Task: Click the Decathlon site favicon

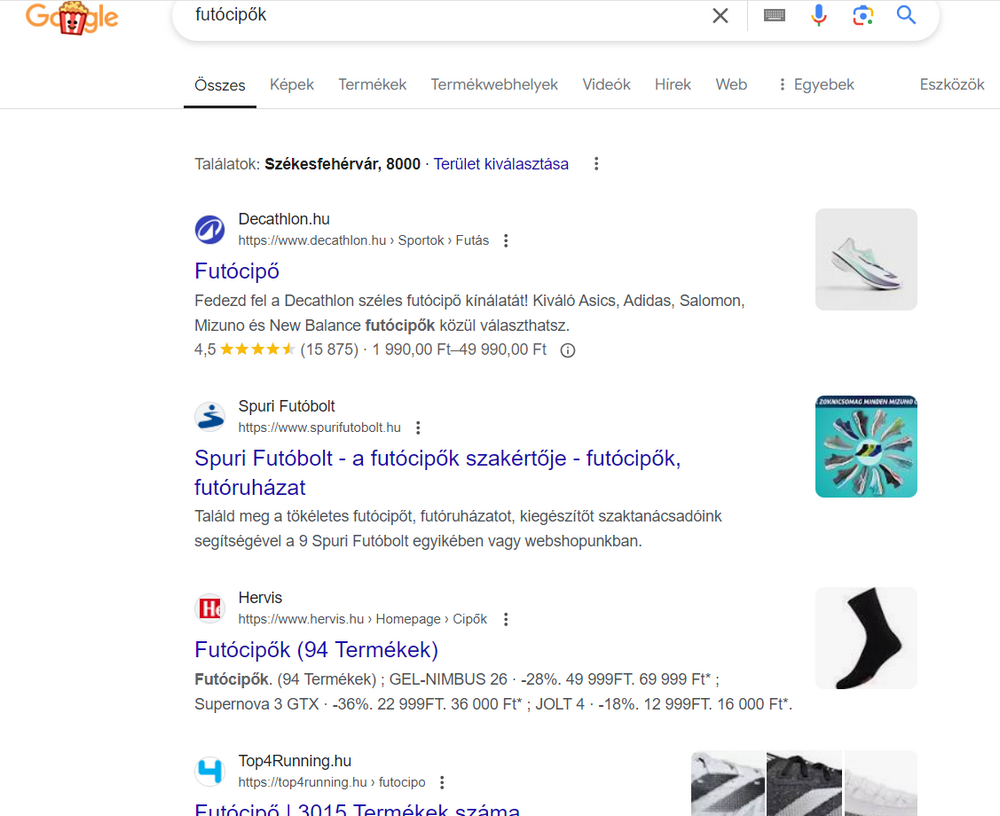Action: tap(210, 230)
